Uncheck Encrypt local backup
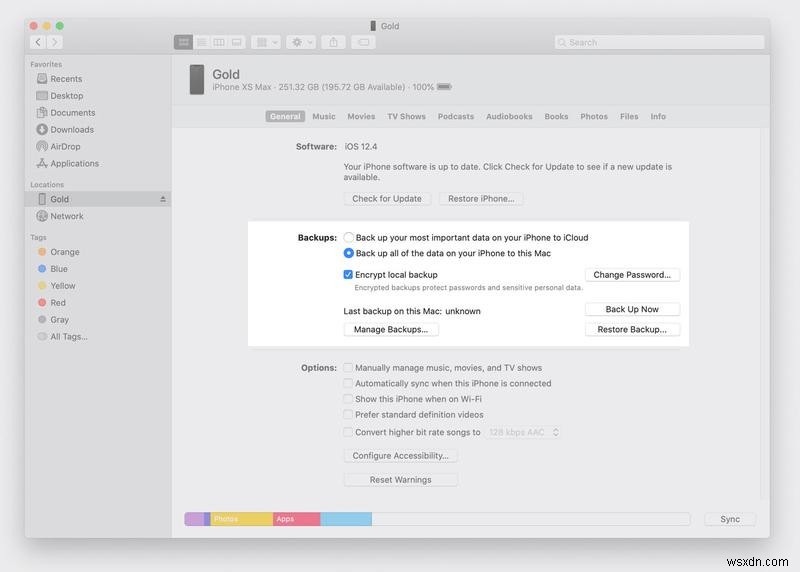Screen dimensions: 800x572 pos(349,274)
